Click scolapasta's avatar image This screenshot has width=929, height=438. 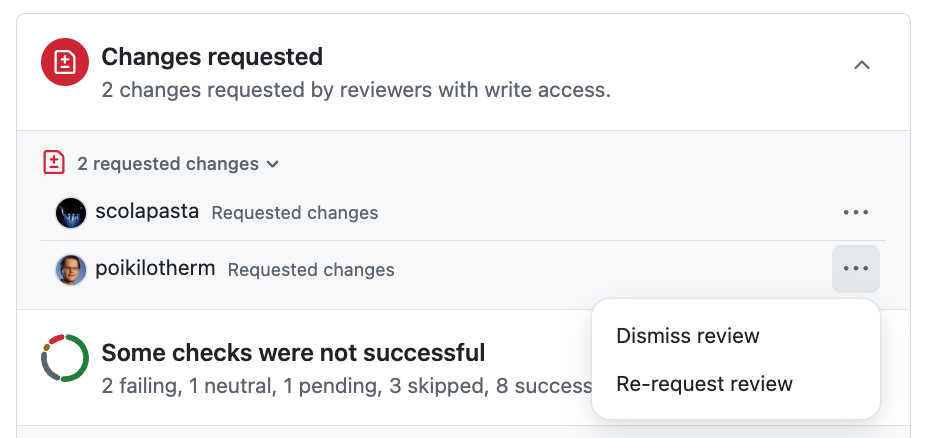[70, 212]
